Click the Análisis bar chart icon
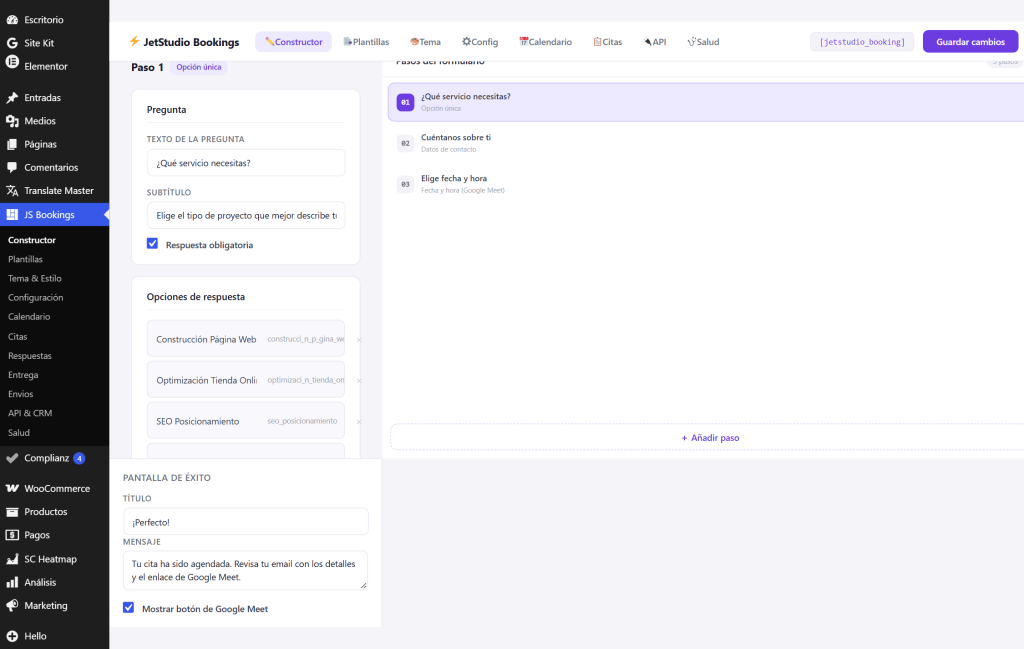The width and height of the screenshot is (1024, 649). point(12,582)
